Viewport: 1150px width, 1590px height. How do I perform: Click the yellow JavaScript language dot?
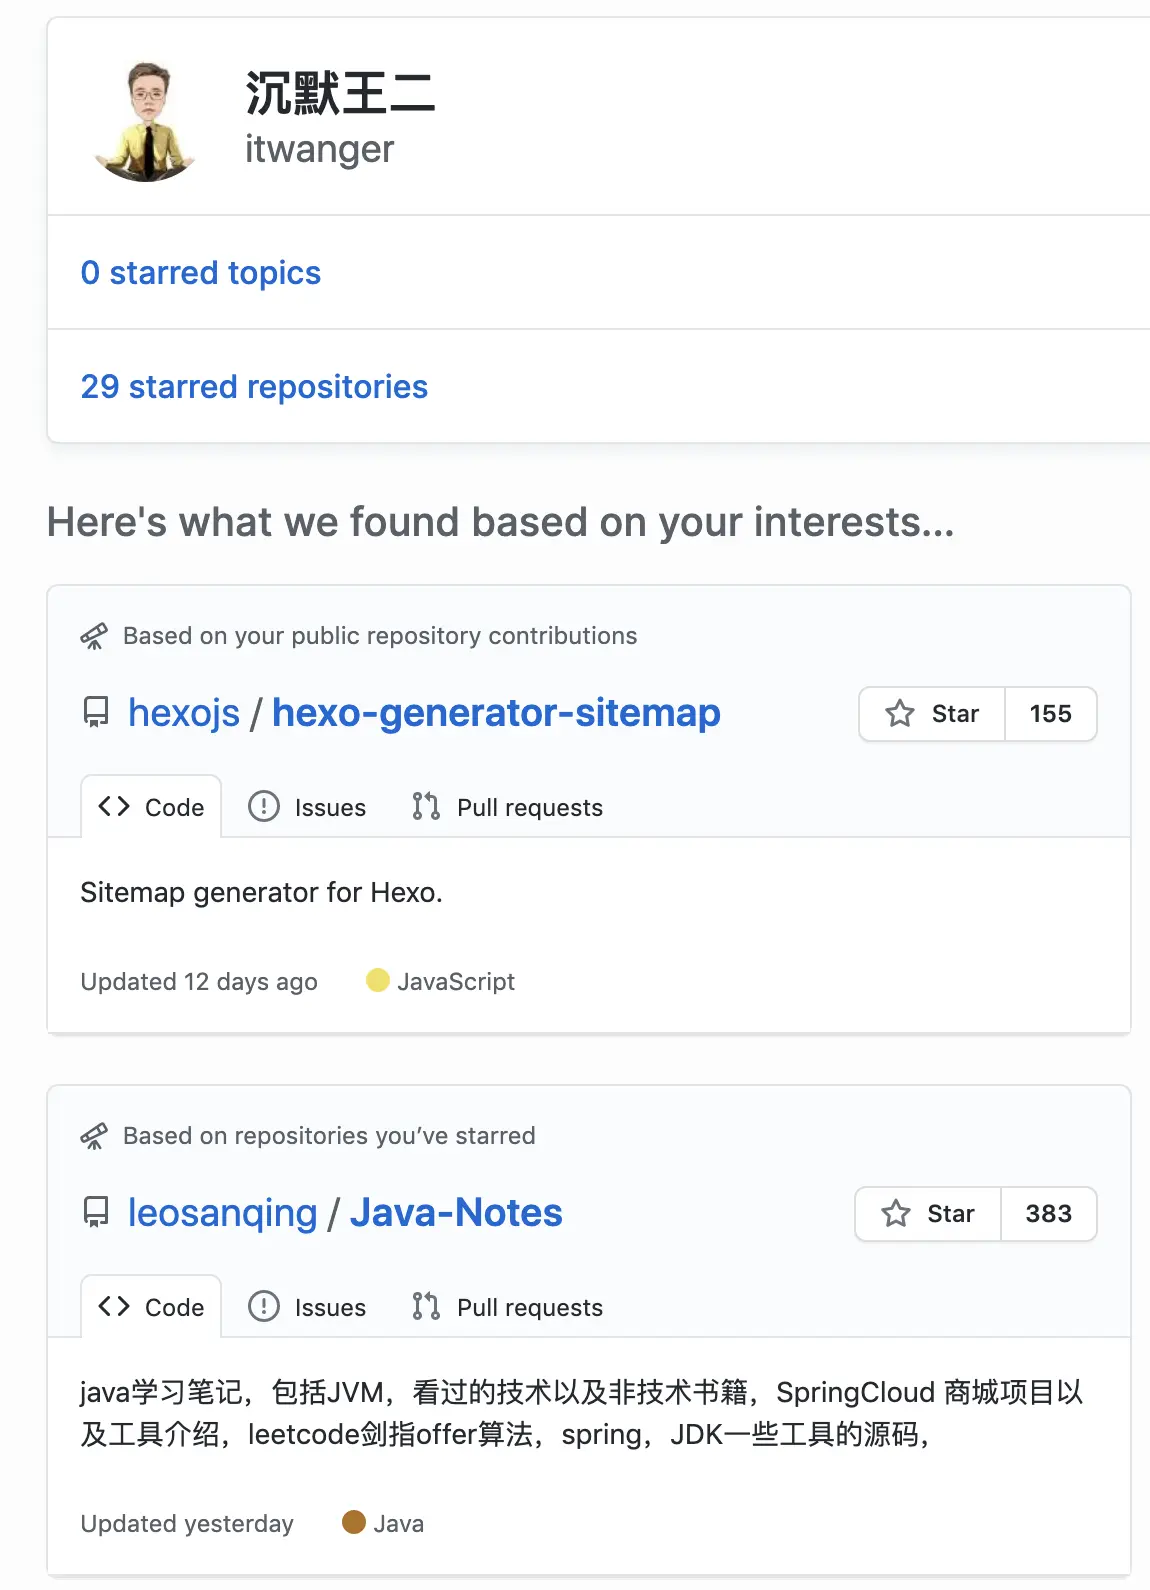point(378,981)
